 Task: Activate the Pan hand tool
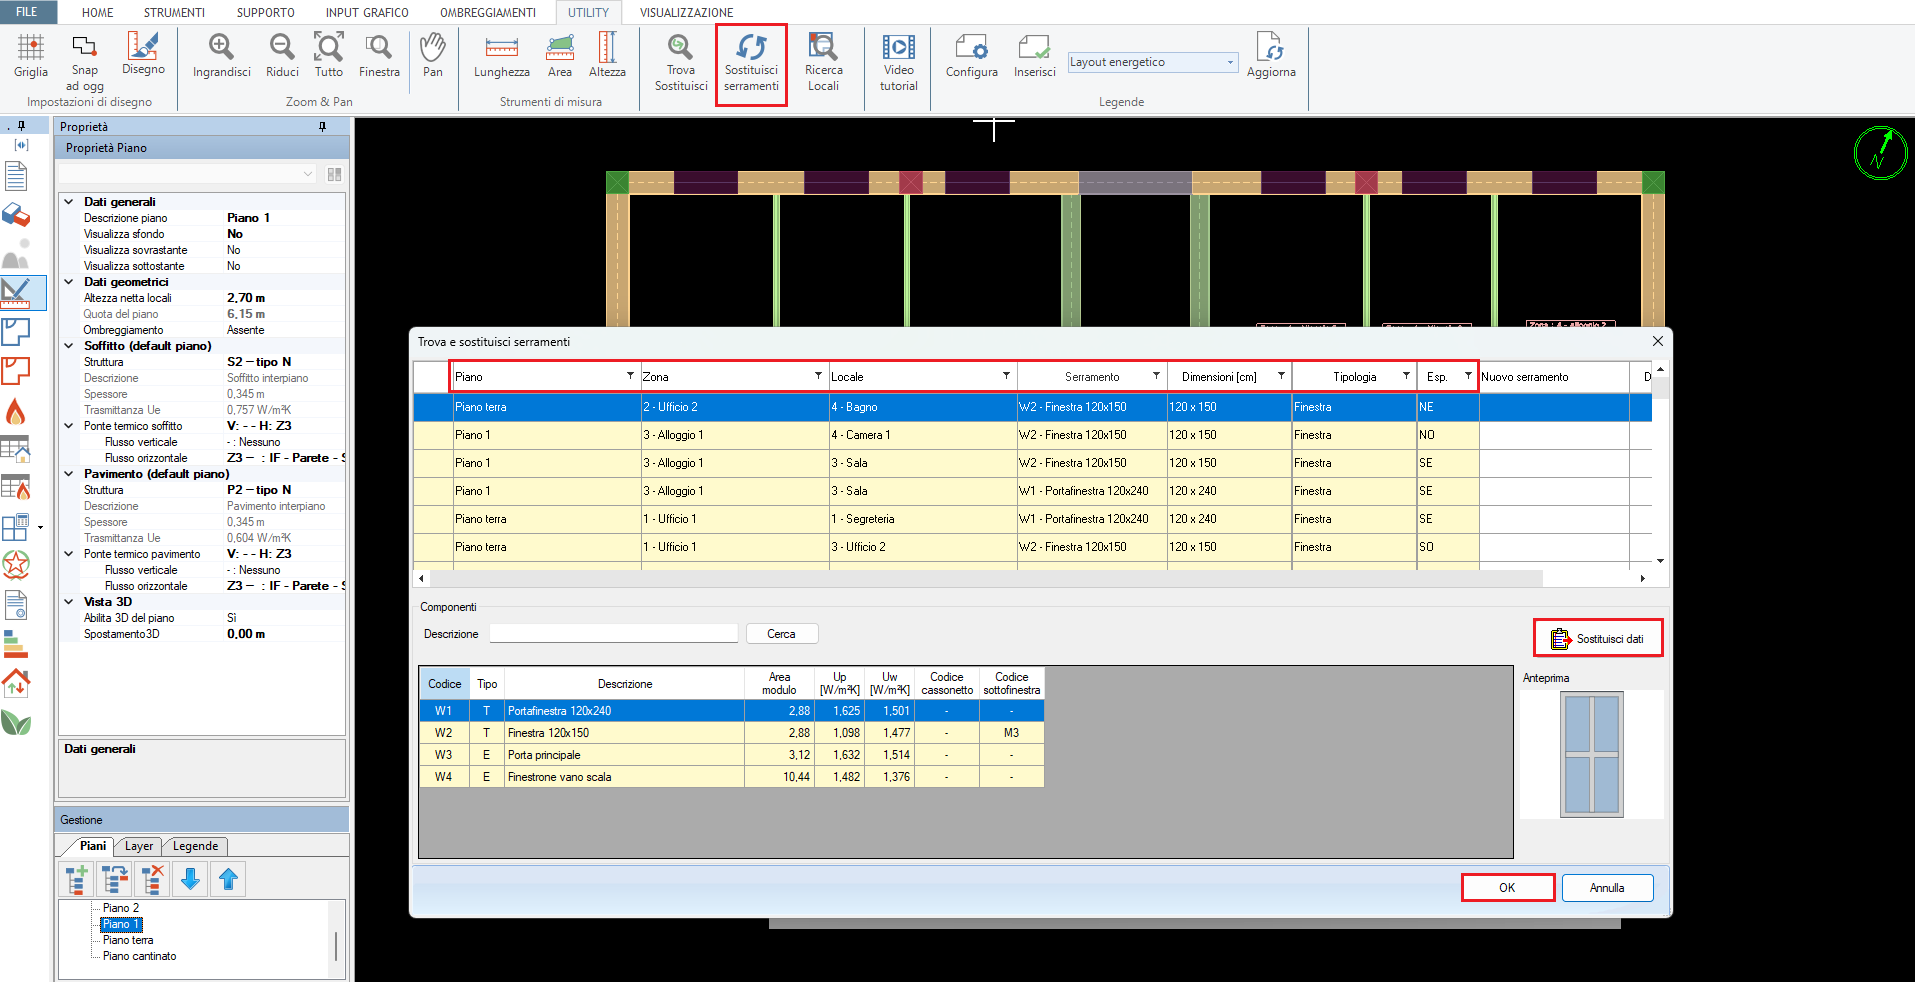432,56
